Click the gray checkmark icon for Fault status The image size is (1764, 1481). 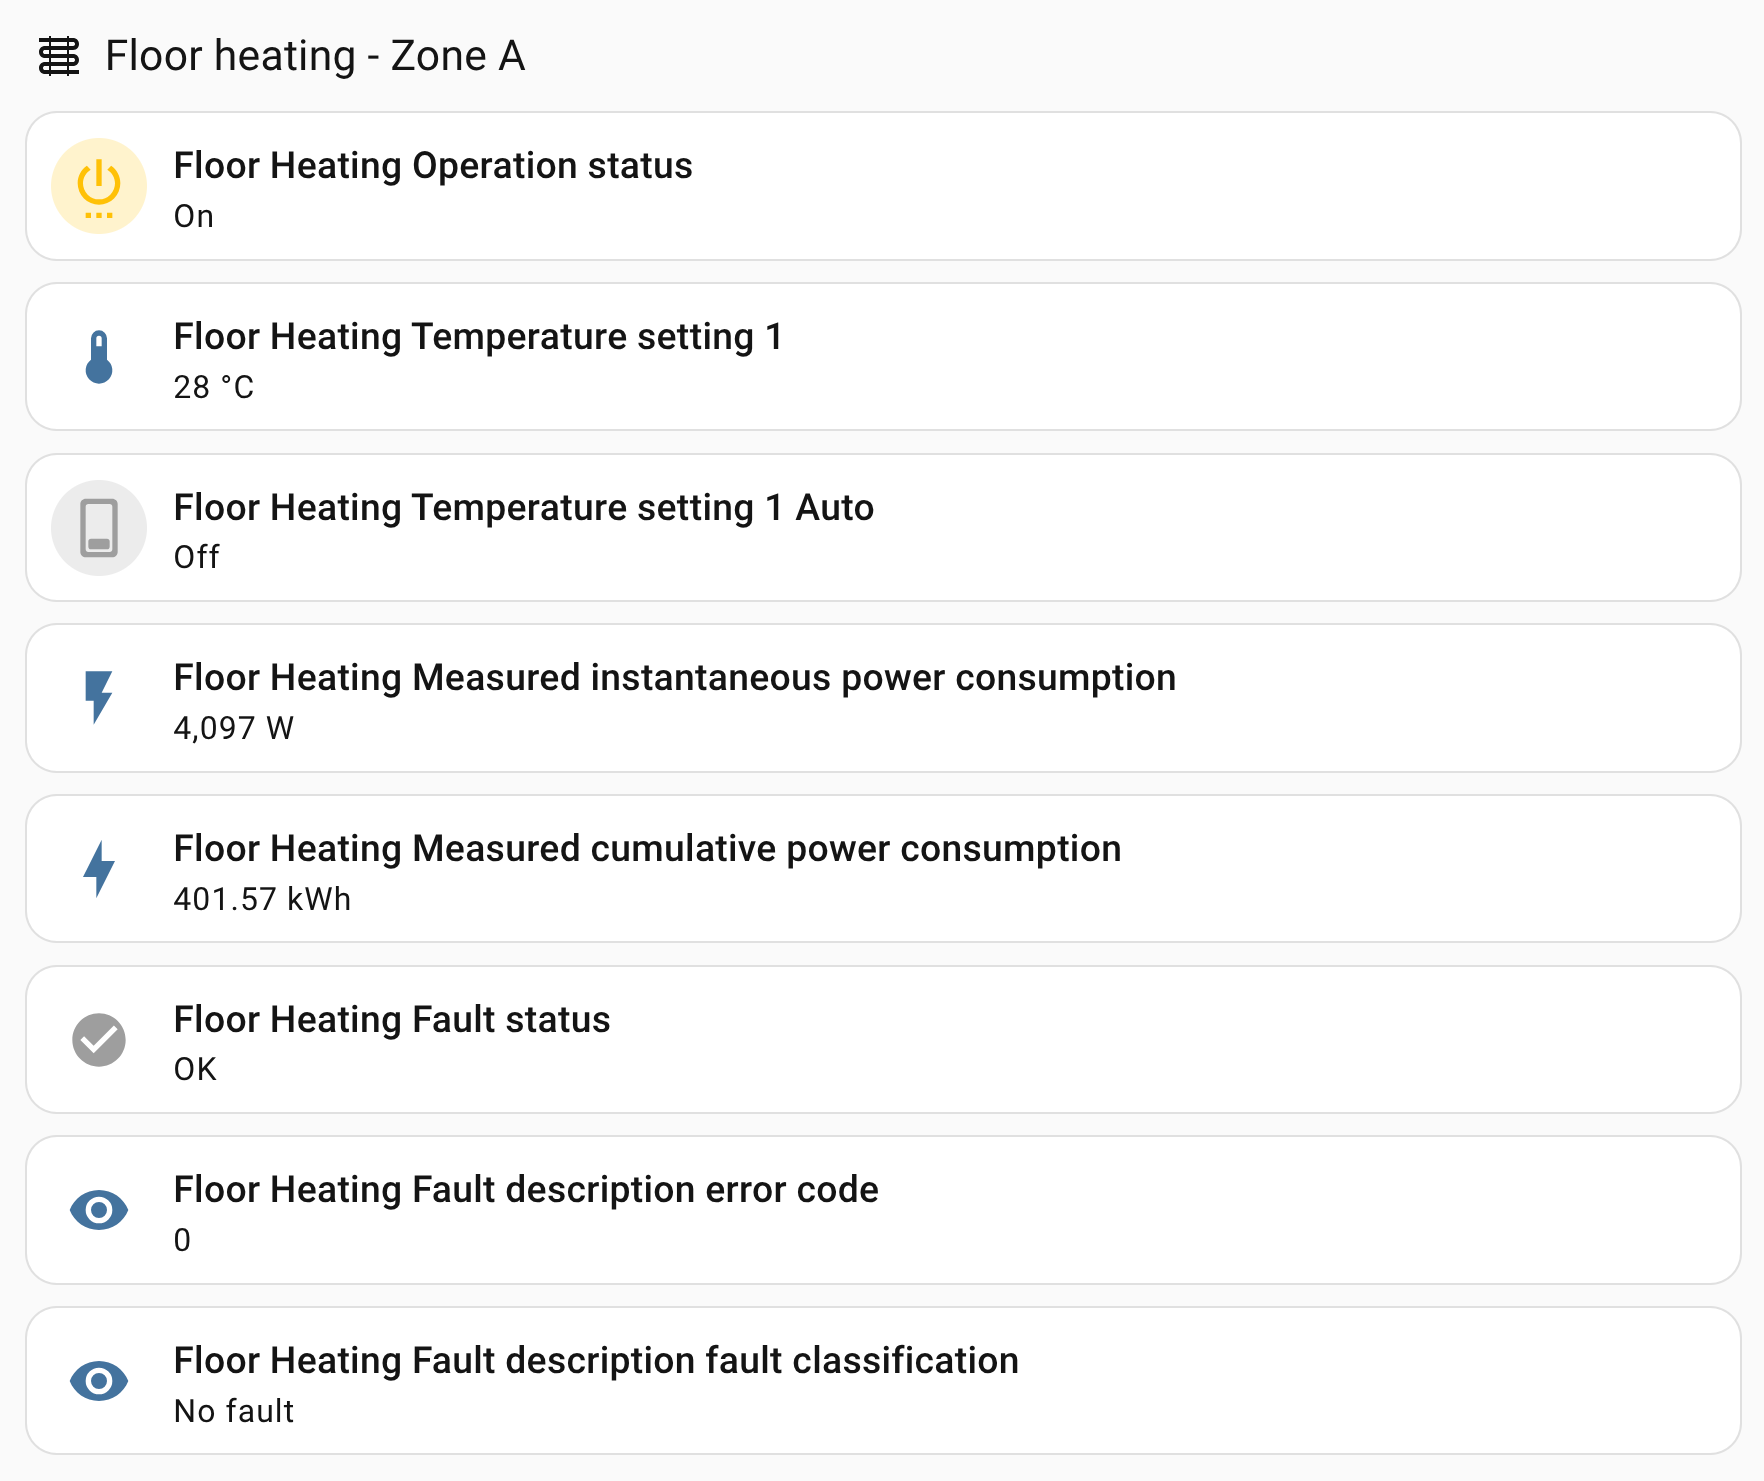97,1040
